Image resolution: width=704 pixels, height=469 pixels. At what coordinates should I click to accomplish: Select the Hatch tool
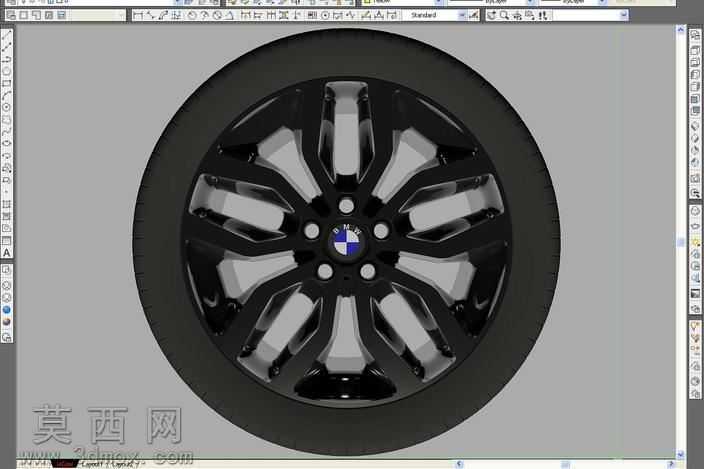tap(6, 205)
